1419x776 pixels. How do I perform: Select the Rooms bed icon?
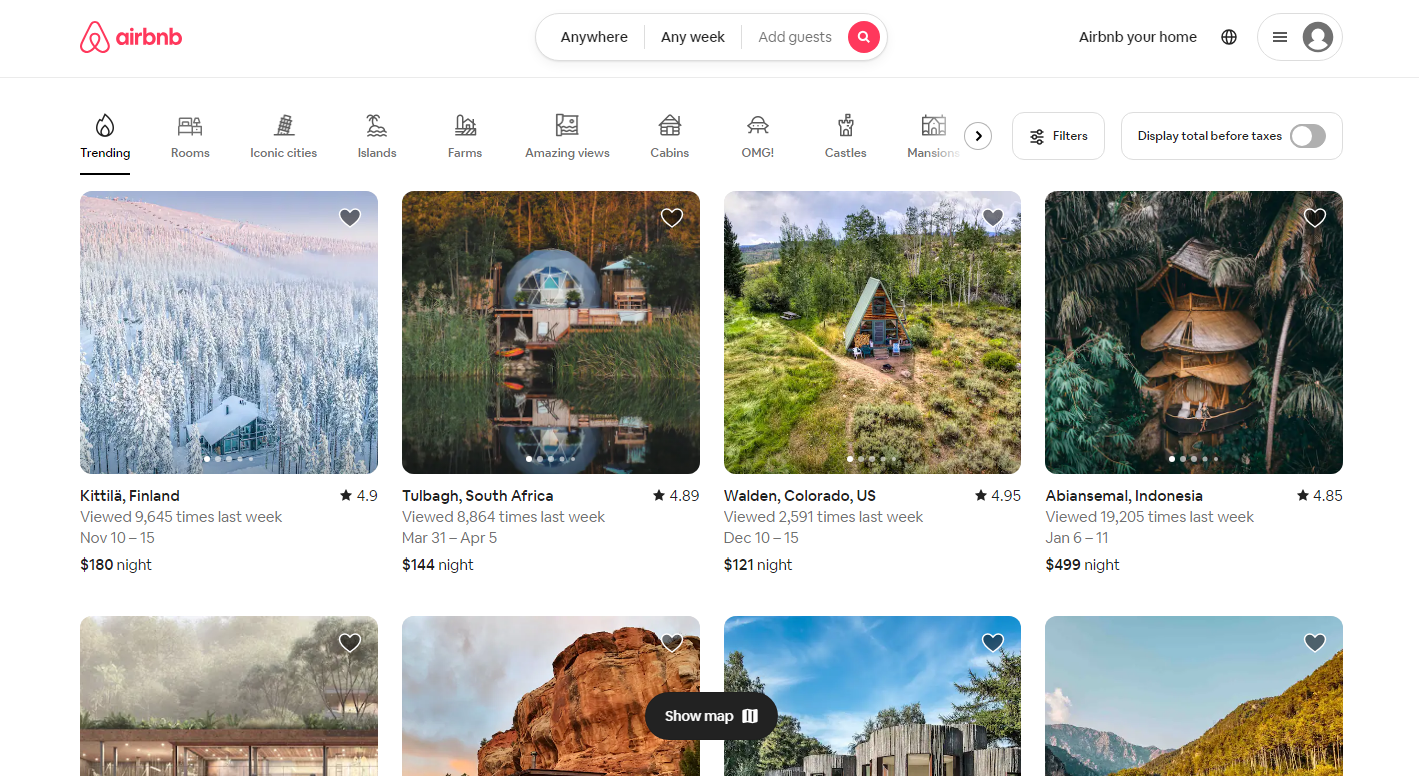[190, 125]
